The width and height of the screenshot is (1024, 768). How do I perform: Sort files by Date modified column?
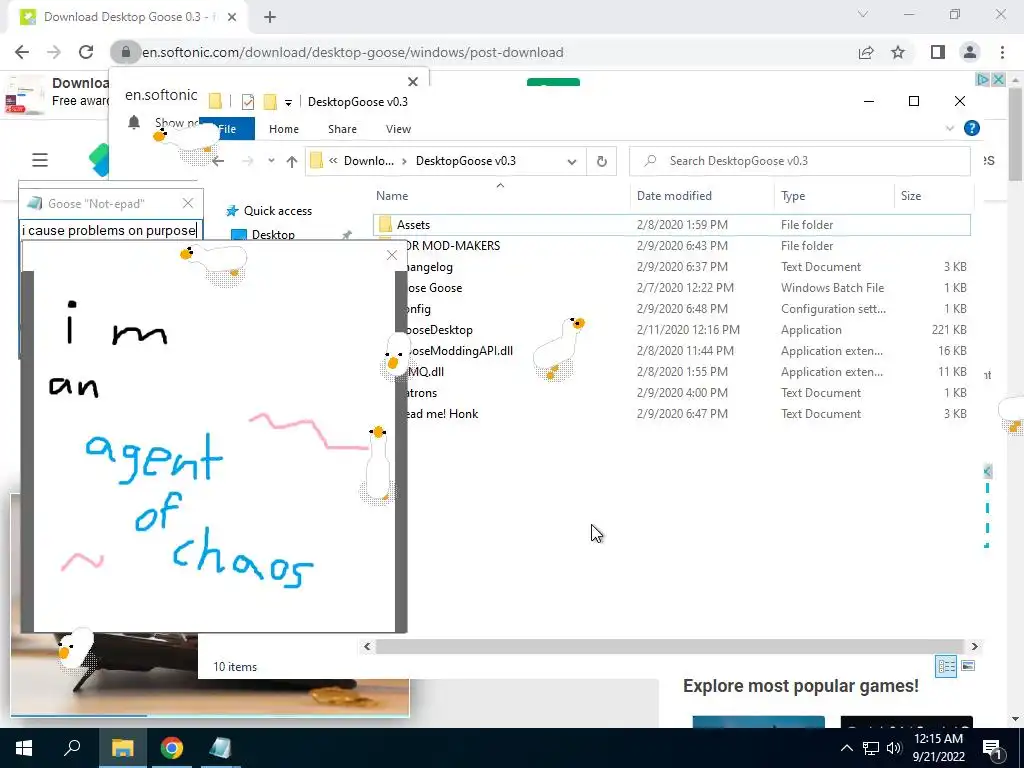point(674,195)
